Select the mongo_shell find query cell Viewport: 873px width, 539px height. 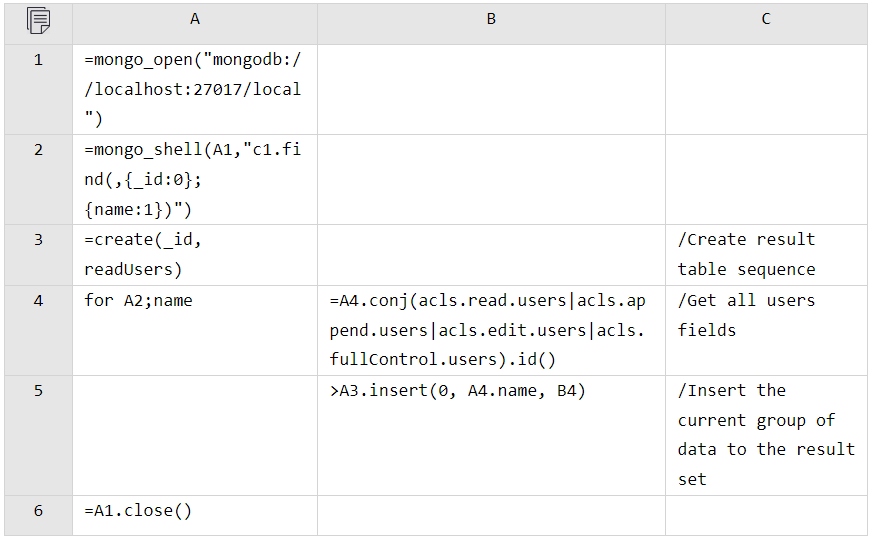pos(195,179)
